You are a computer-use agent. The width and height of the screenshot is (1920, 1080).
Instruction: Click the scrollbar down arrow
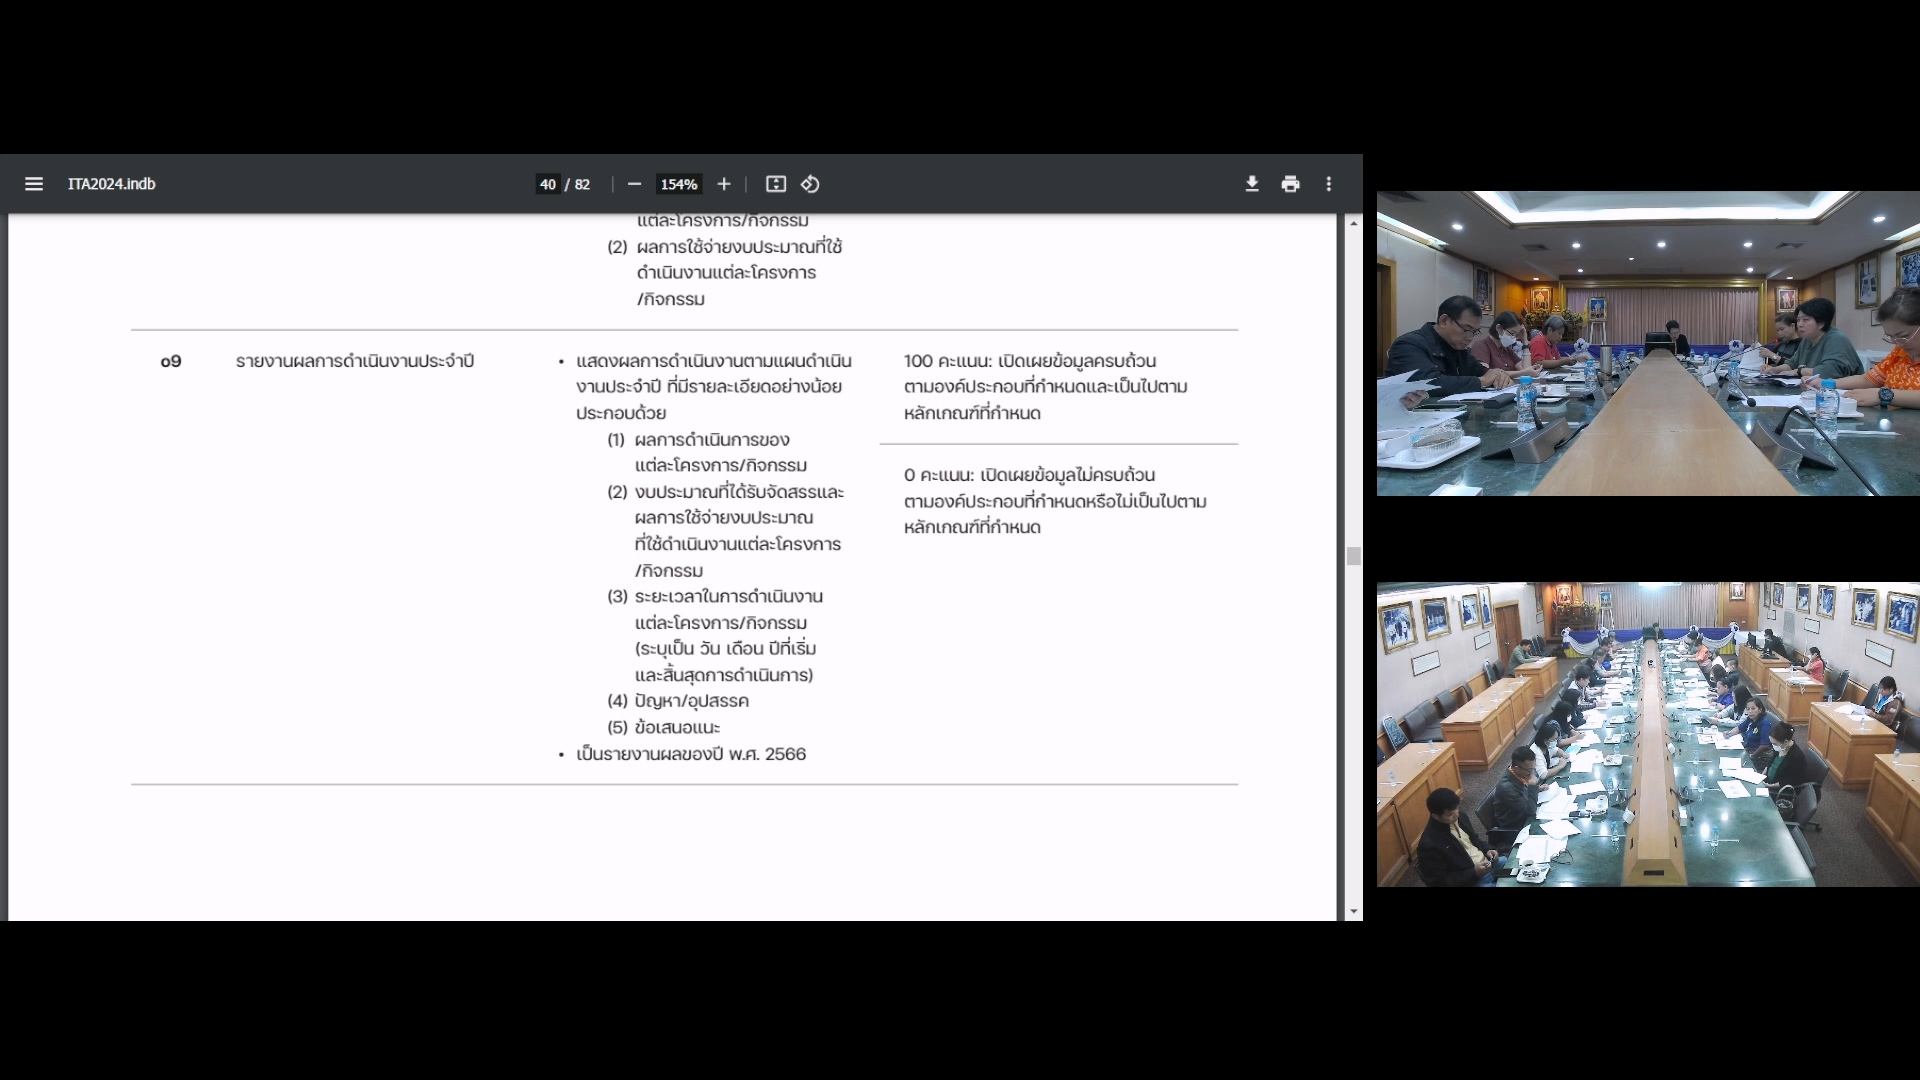pos(1354,911)
